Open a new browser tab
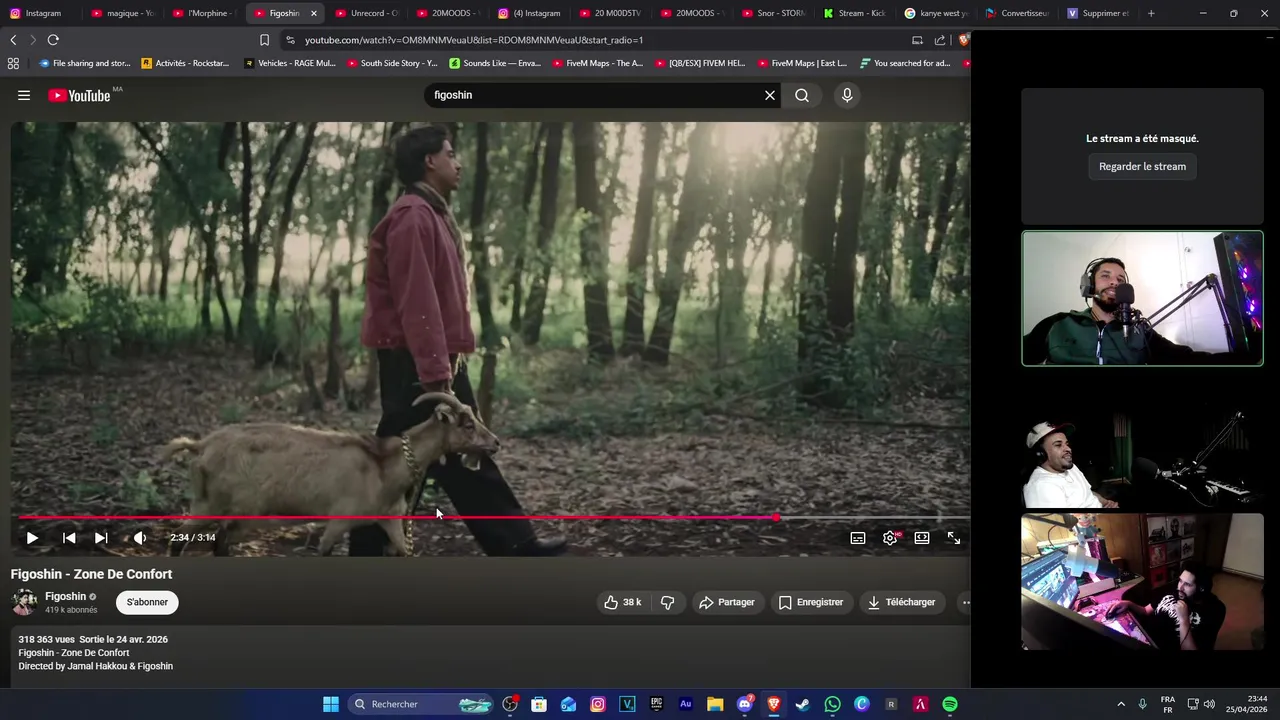This screenshot has width=1280, height=720. click(1151, 13)
